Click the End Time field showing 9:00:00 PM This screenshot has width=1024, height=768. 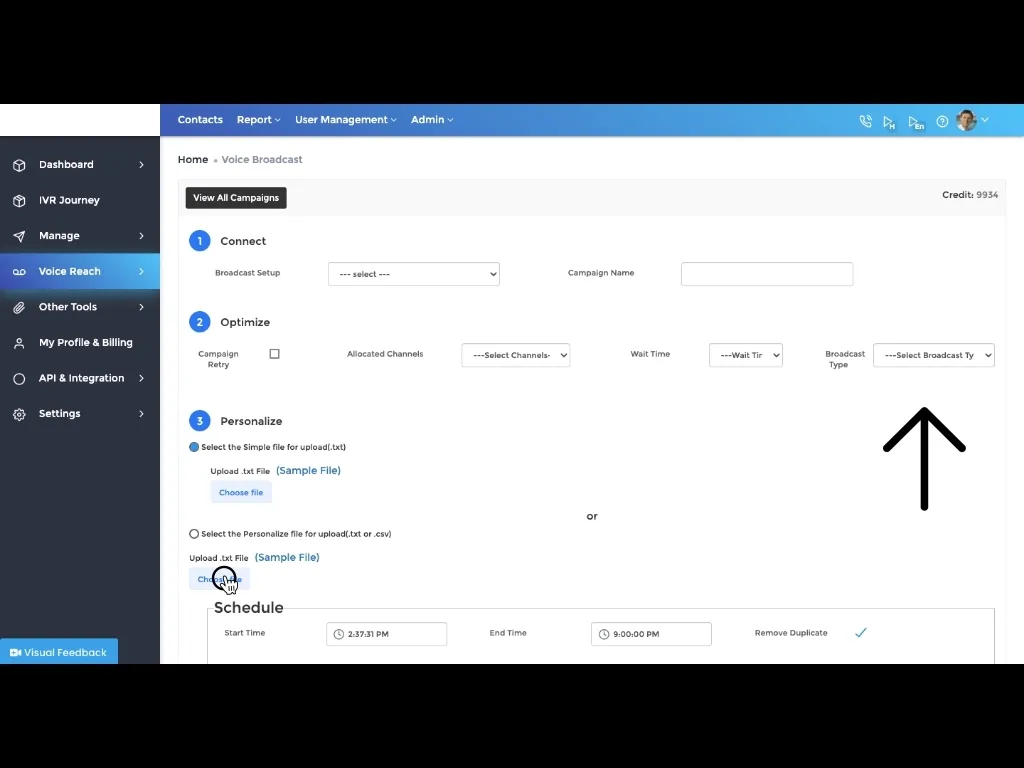click(651, 634)
